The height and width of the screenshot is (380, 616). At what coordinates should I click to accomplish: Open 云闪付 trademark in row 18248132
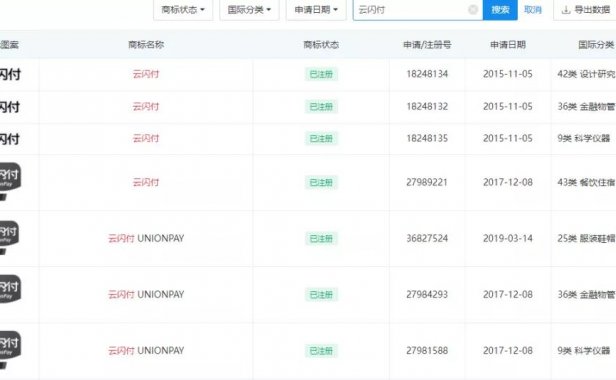tap(146, 106)
